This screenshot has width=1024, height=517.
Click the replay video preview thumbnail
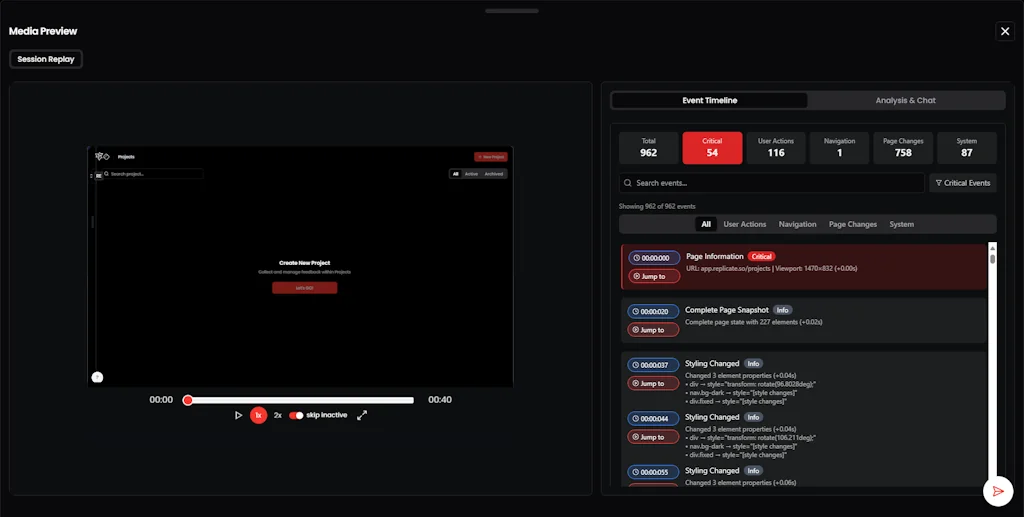coord(300,266)
